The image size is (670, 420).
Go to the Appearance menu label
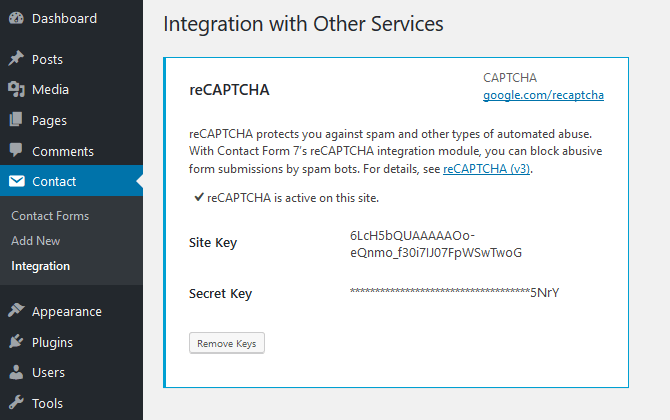tap(67, 311)
